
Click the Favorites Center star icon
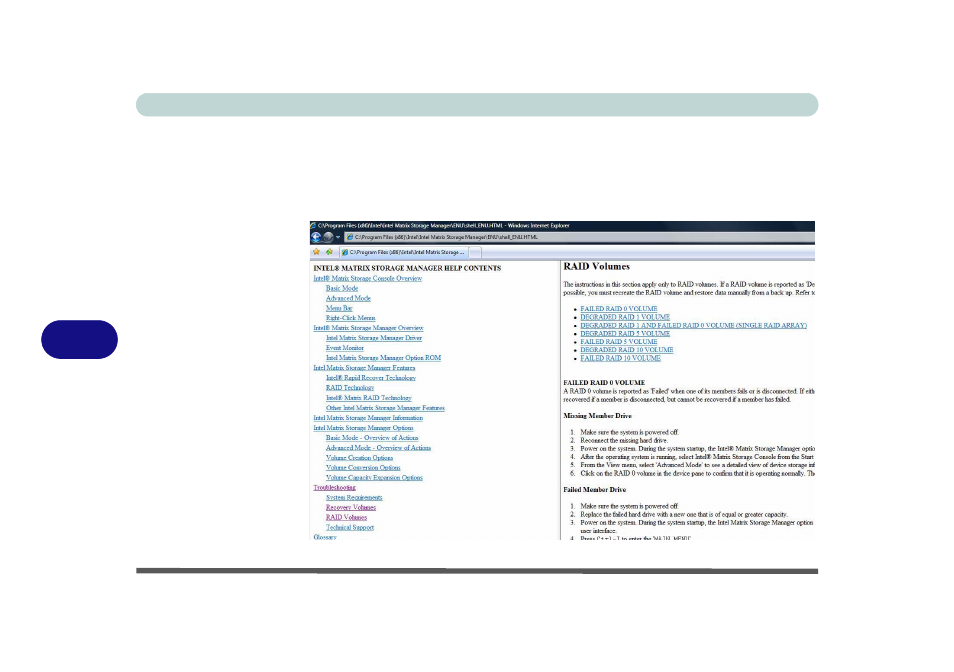316,252
